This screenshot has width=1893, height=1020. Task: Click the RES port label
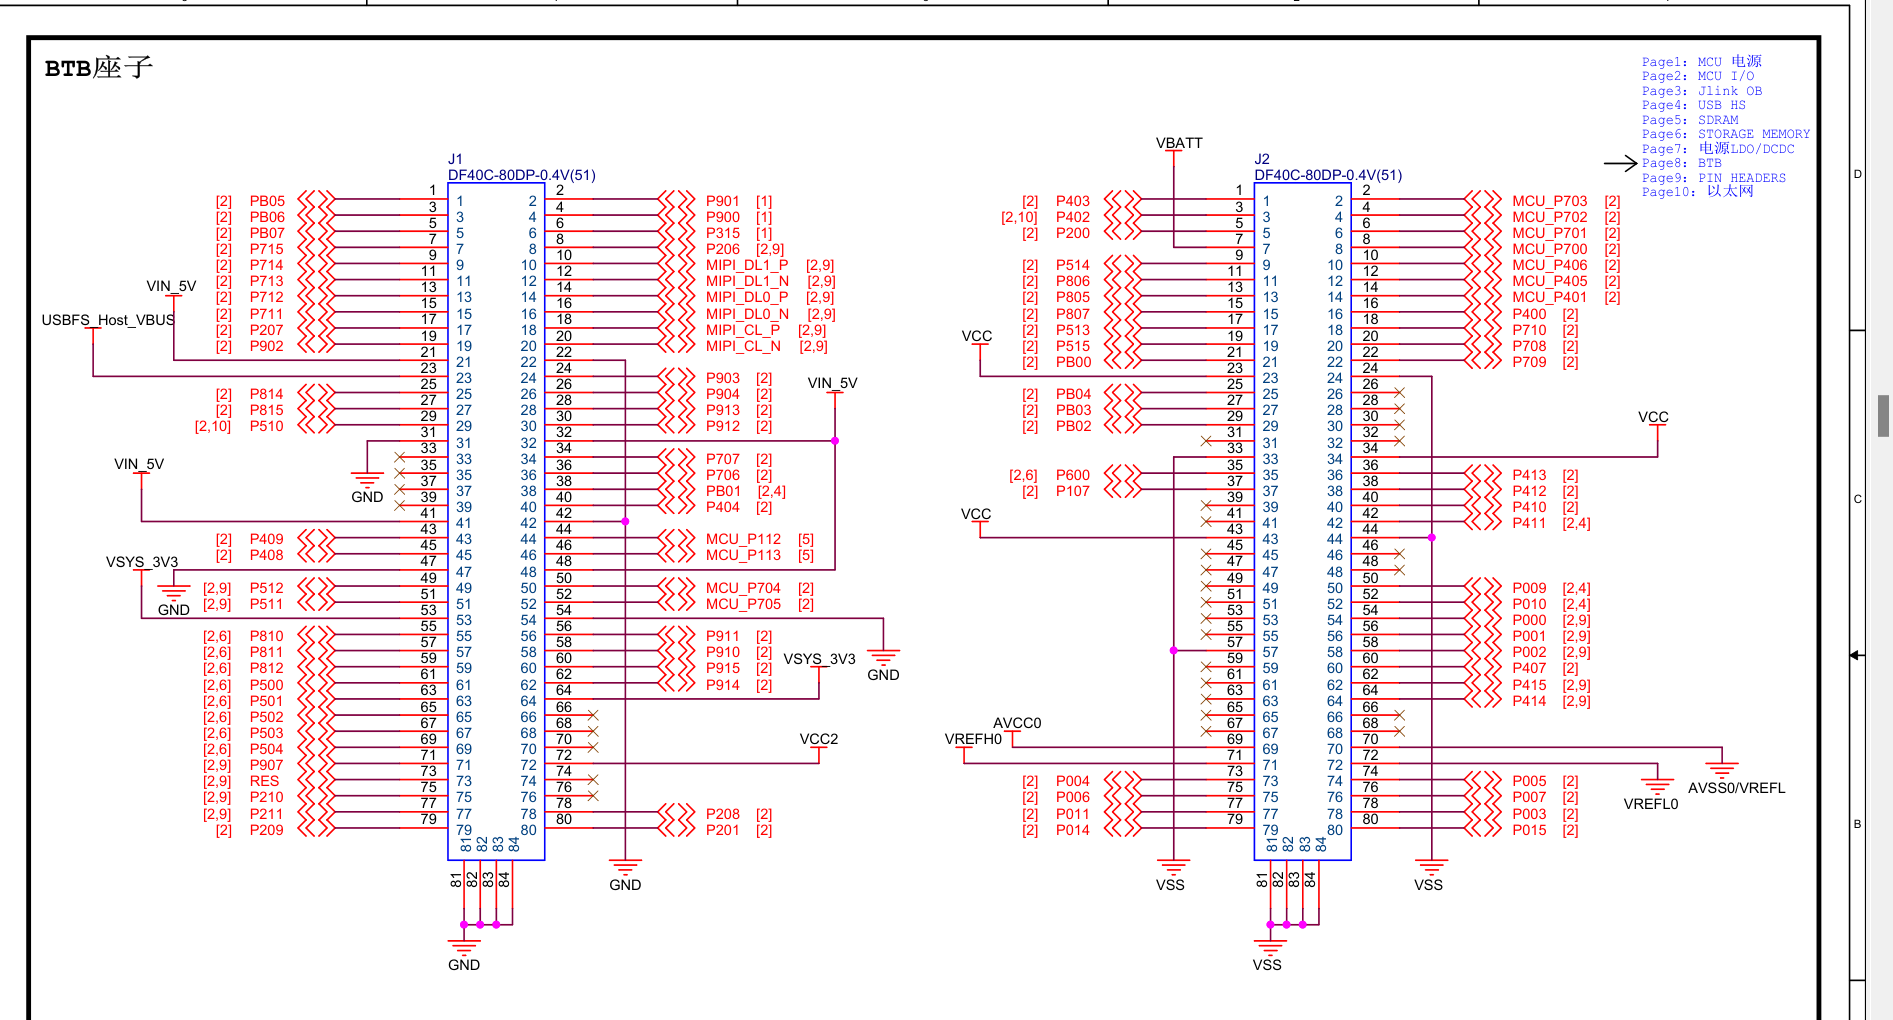point(264,781)
